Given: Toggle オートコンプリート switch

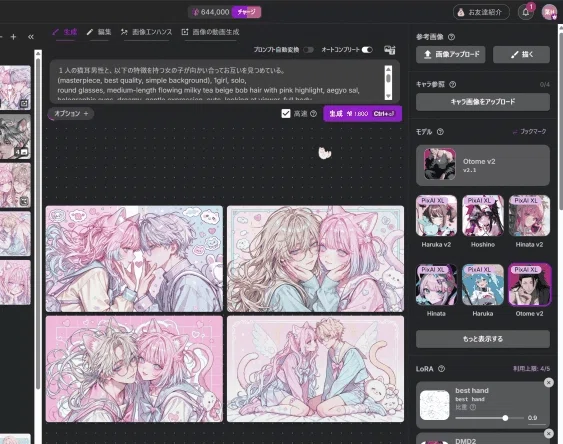Looking at the screenshot, I should click(x=367, y=50).
